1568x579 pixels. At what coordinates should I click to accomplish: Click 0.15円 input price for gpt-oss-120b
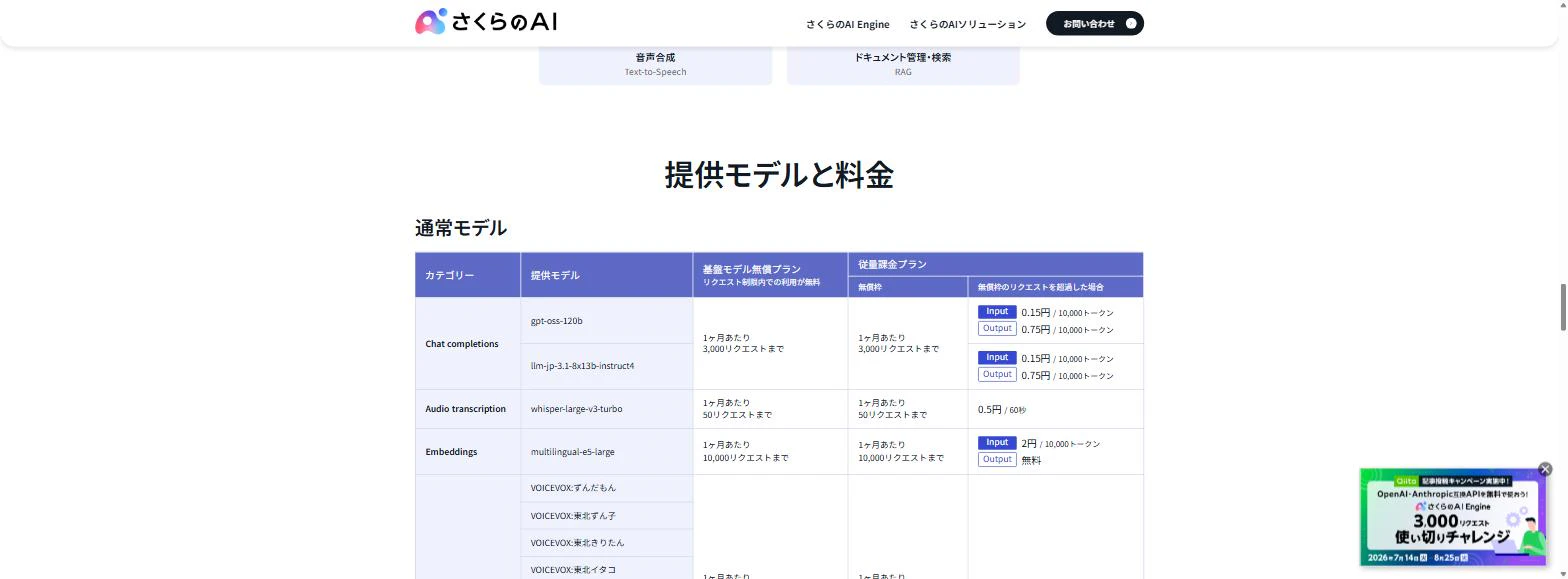coord(1067,313)
